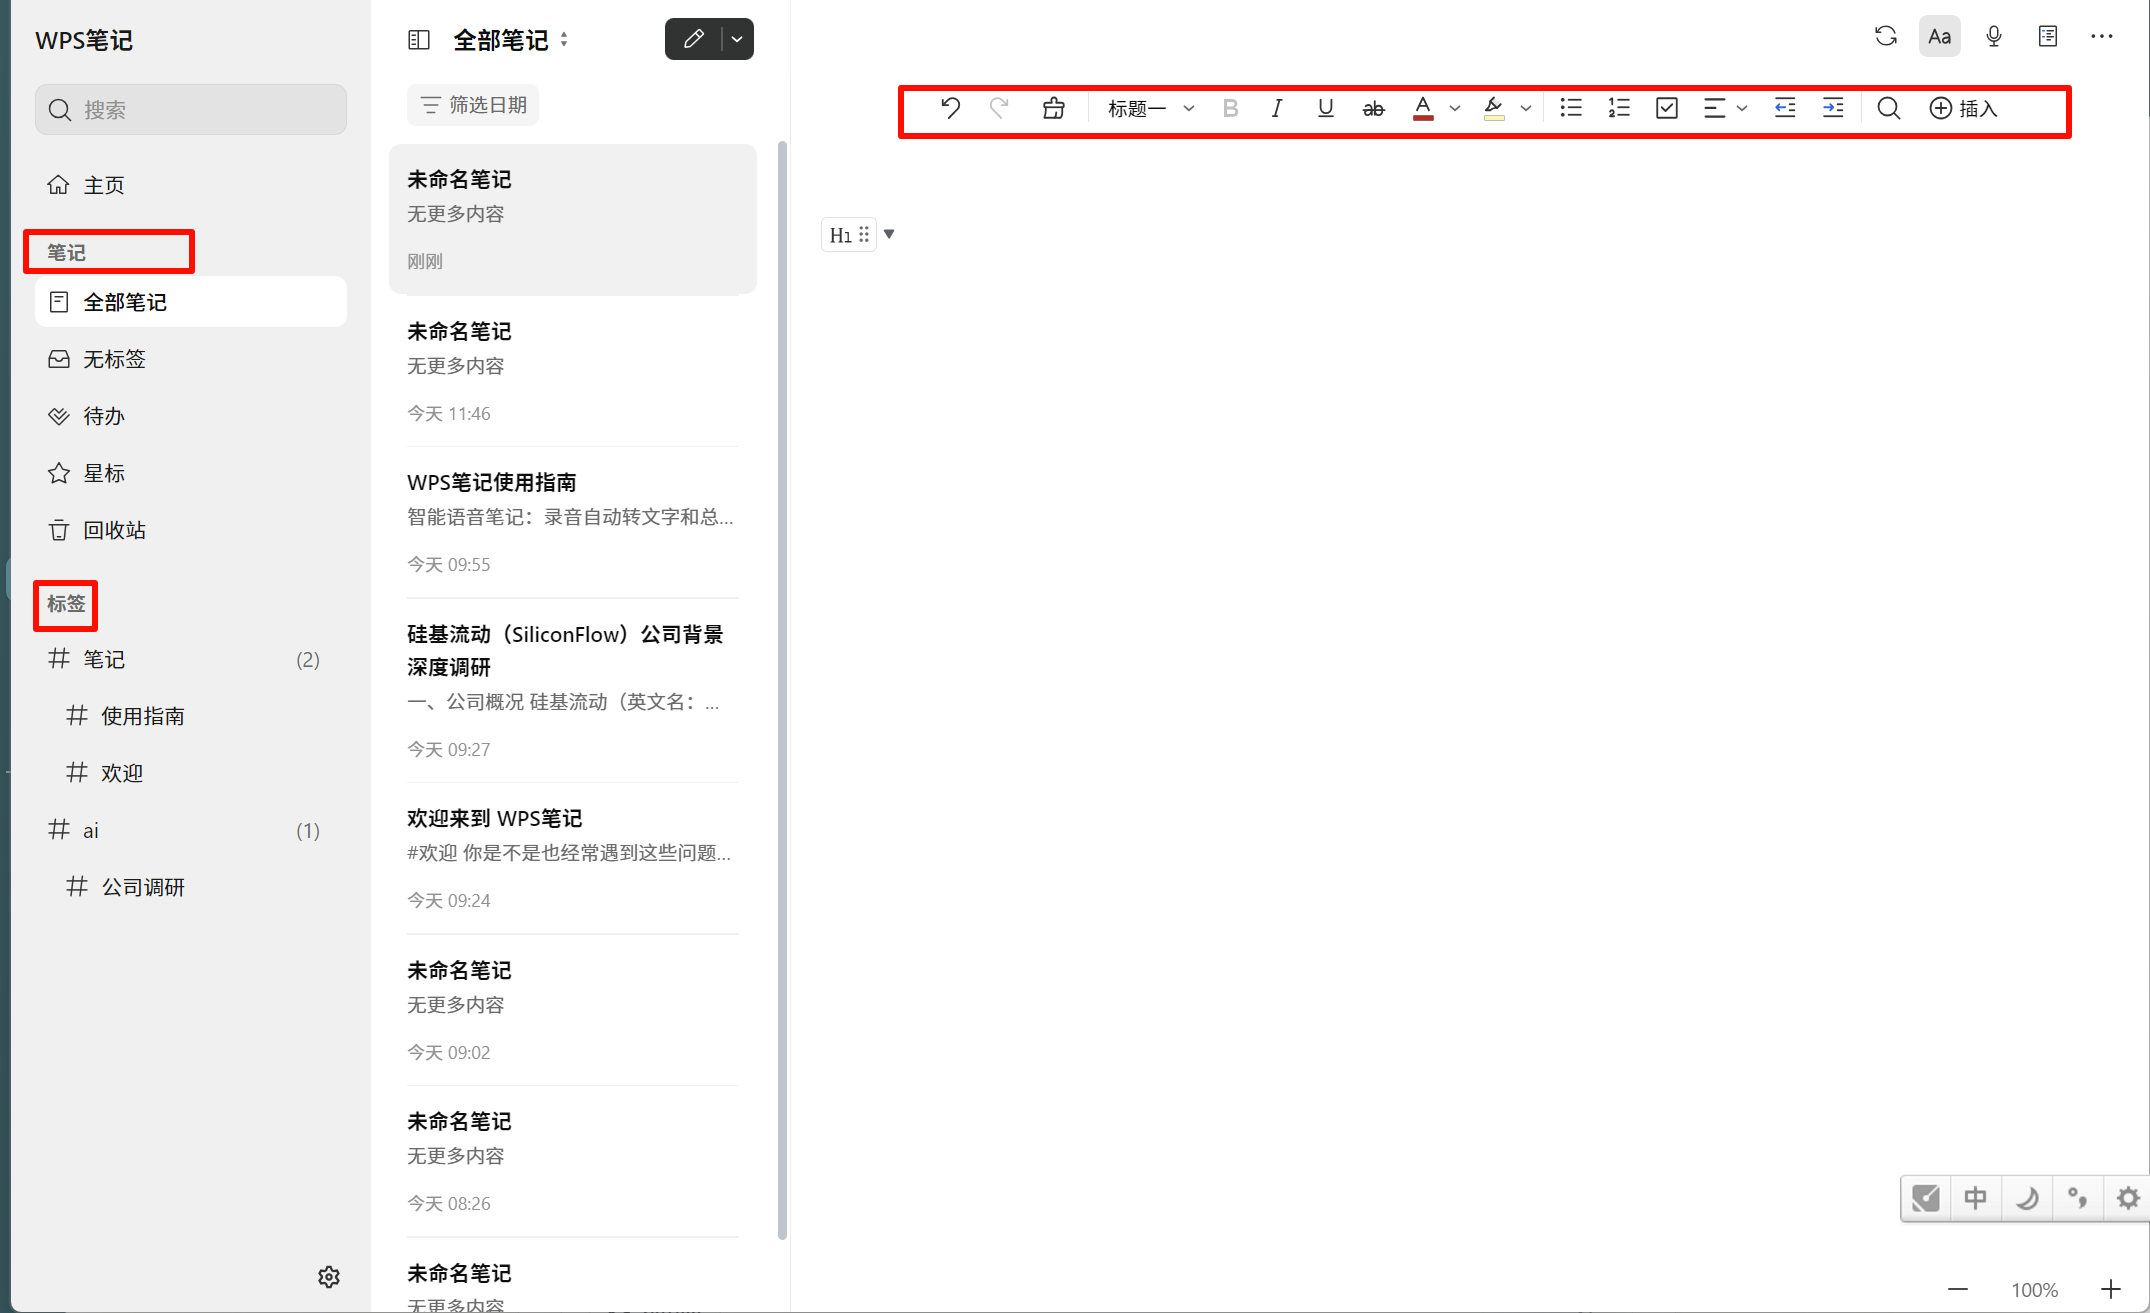Toggle the IME half-moon width mode
Screen dimensions: 2150x1313
[2027, 1198]
